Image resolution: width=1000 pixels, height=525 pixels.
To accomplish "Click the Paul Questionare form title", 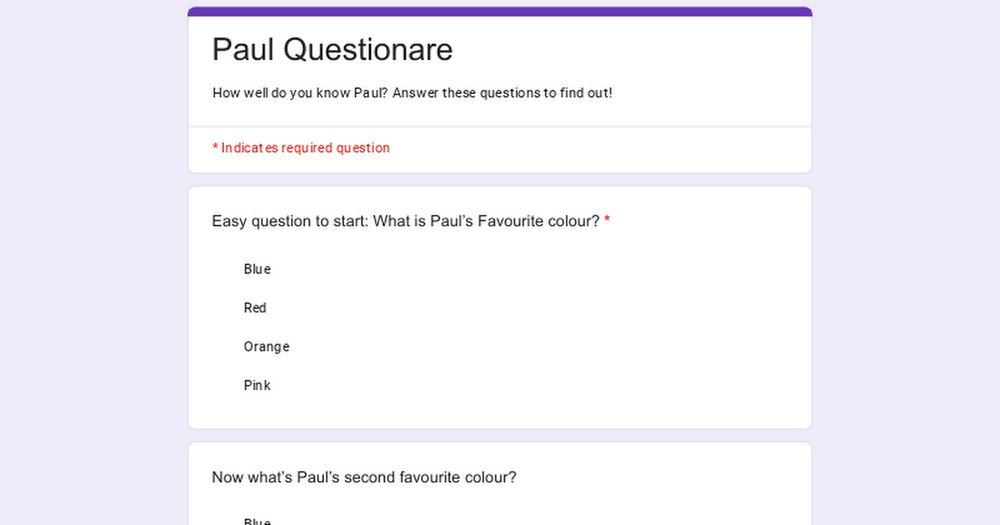I will coord(332,49).
